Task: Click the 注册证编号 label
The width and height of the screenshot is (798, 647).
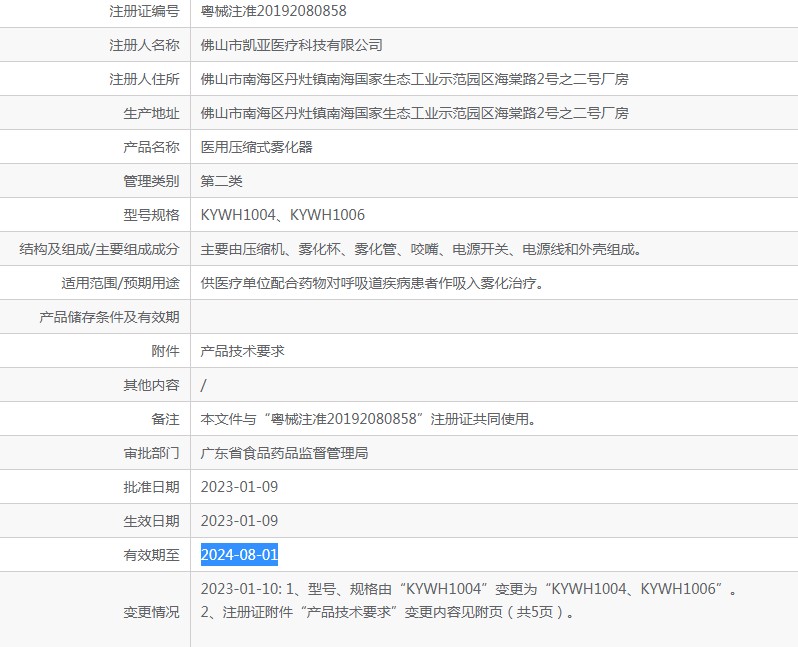Action: [x=144, y=11]
